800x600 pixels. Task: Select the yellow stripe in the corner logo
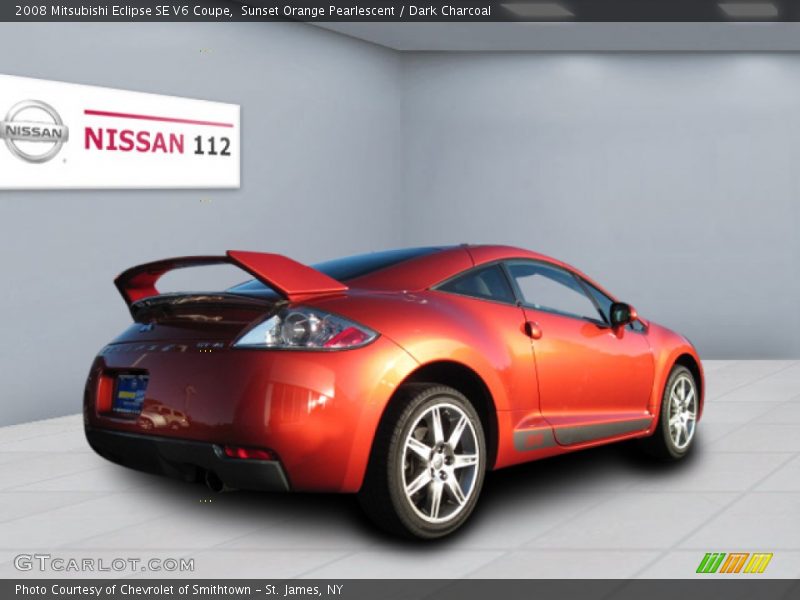[x=760, y=562]
